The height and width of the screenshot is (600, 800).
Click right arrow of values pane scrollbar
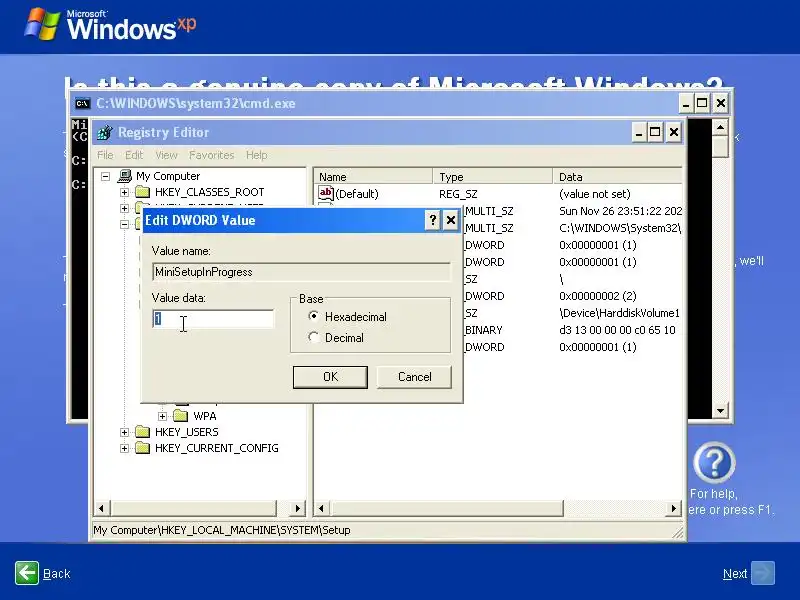click(x=673, y=508)
